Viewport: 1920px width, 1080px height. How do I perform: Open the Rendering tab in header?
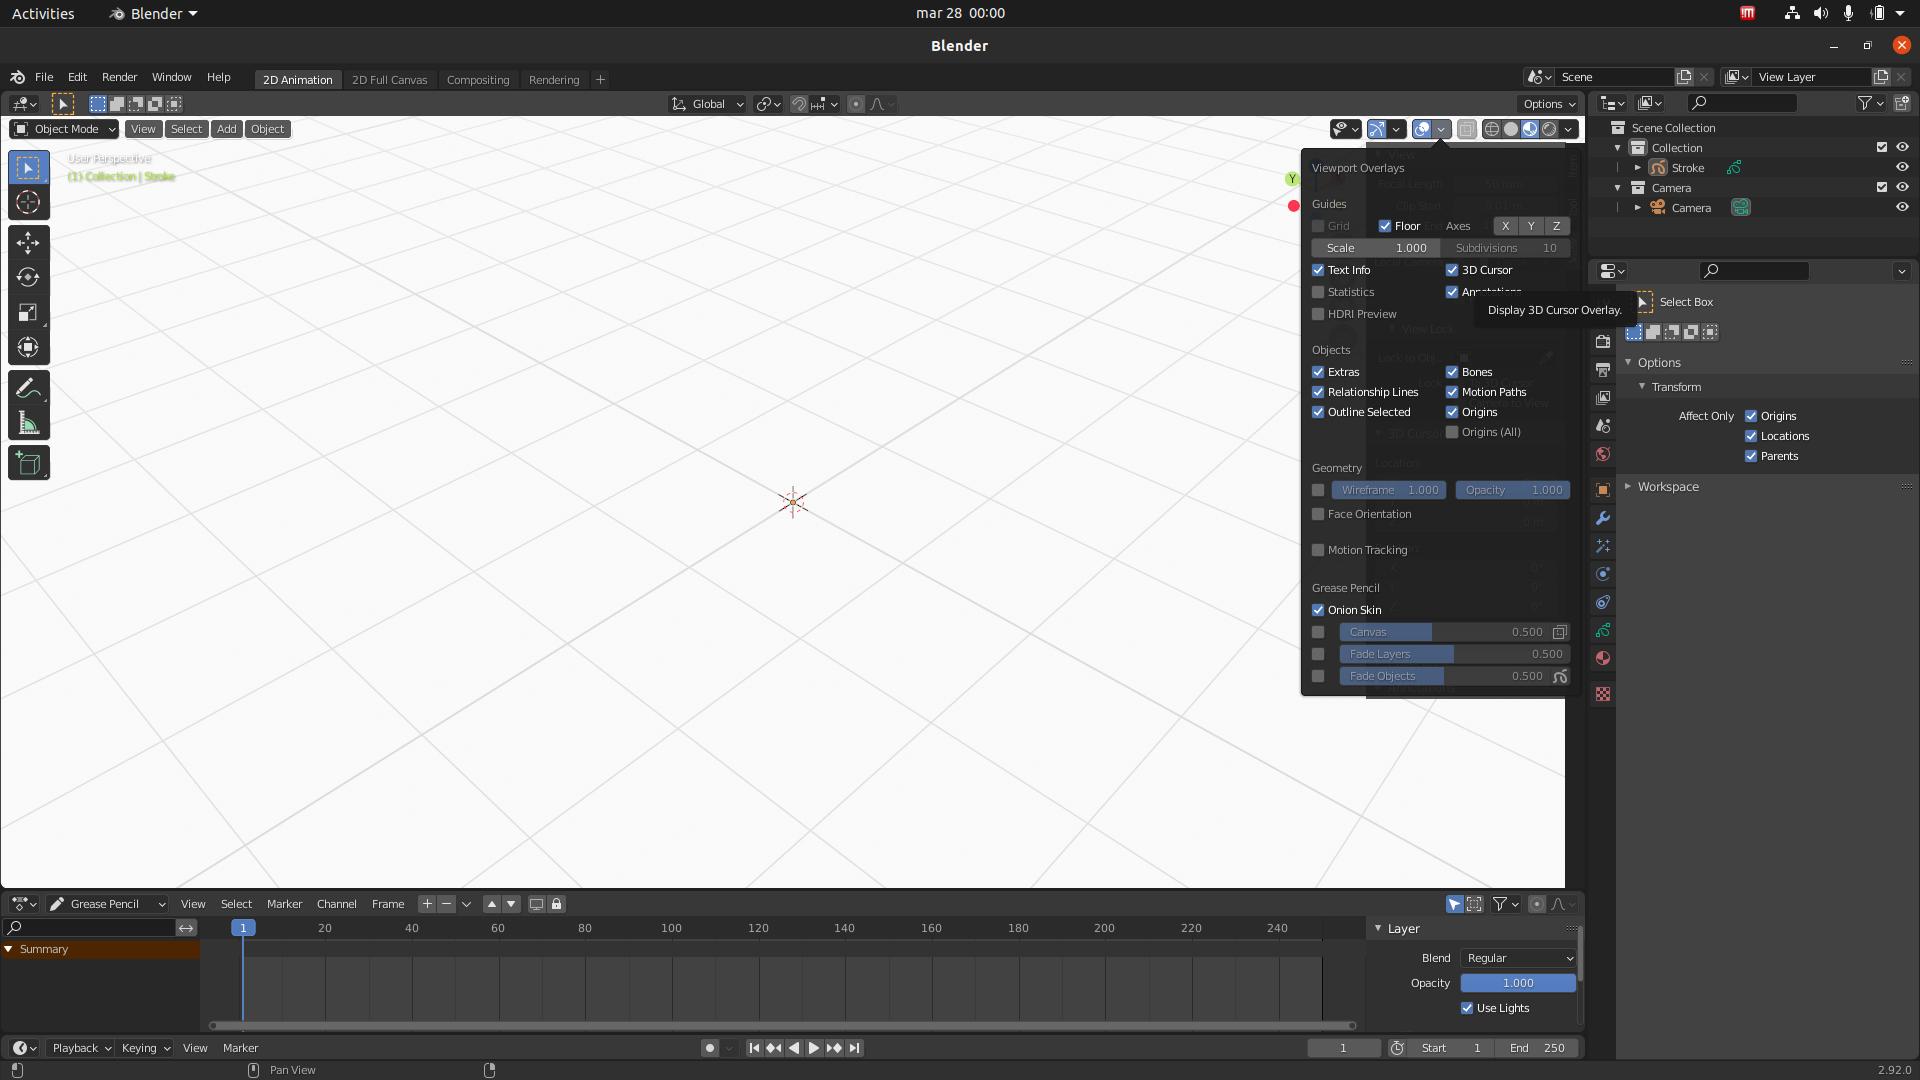[554, 79]
